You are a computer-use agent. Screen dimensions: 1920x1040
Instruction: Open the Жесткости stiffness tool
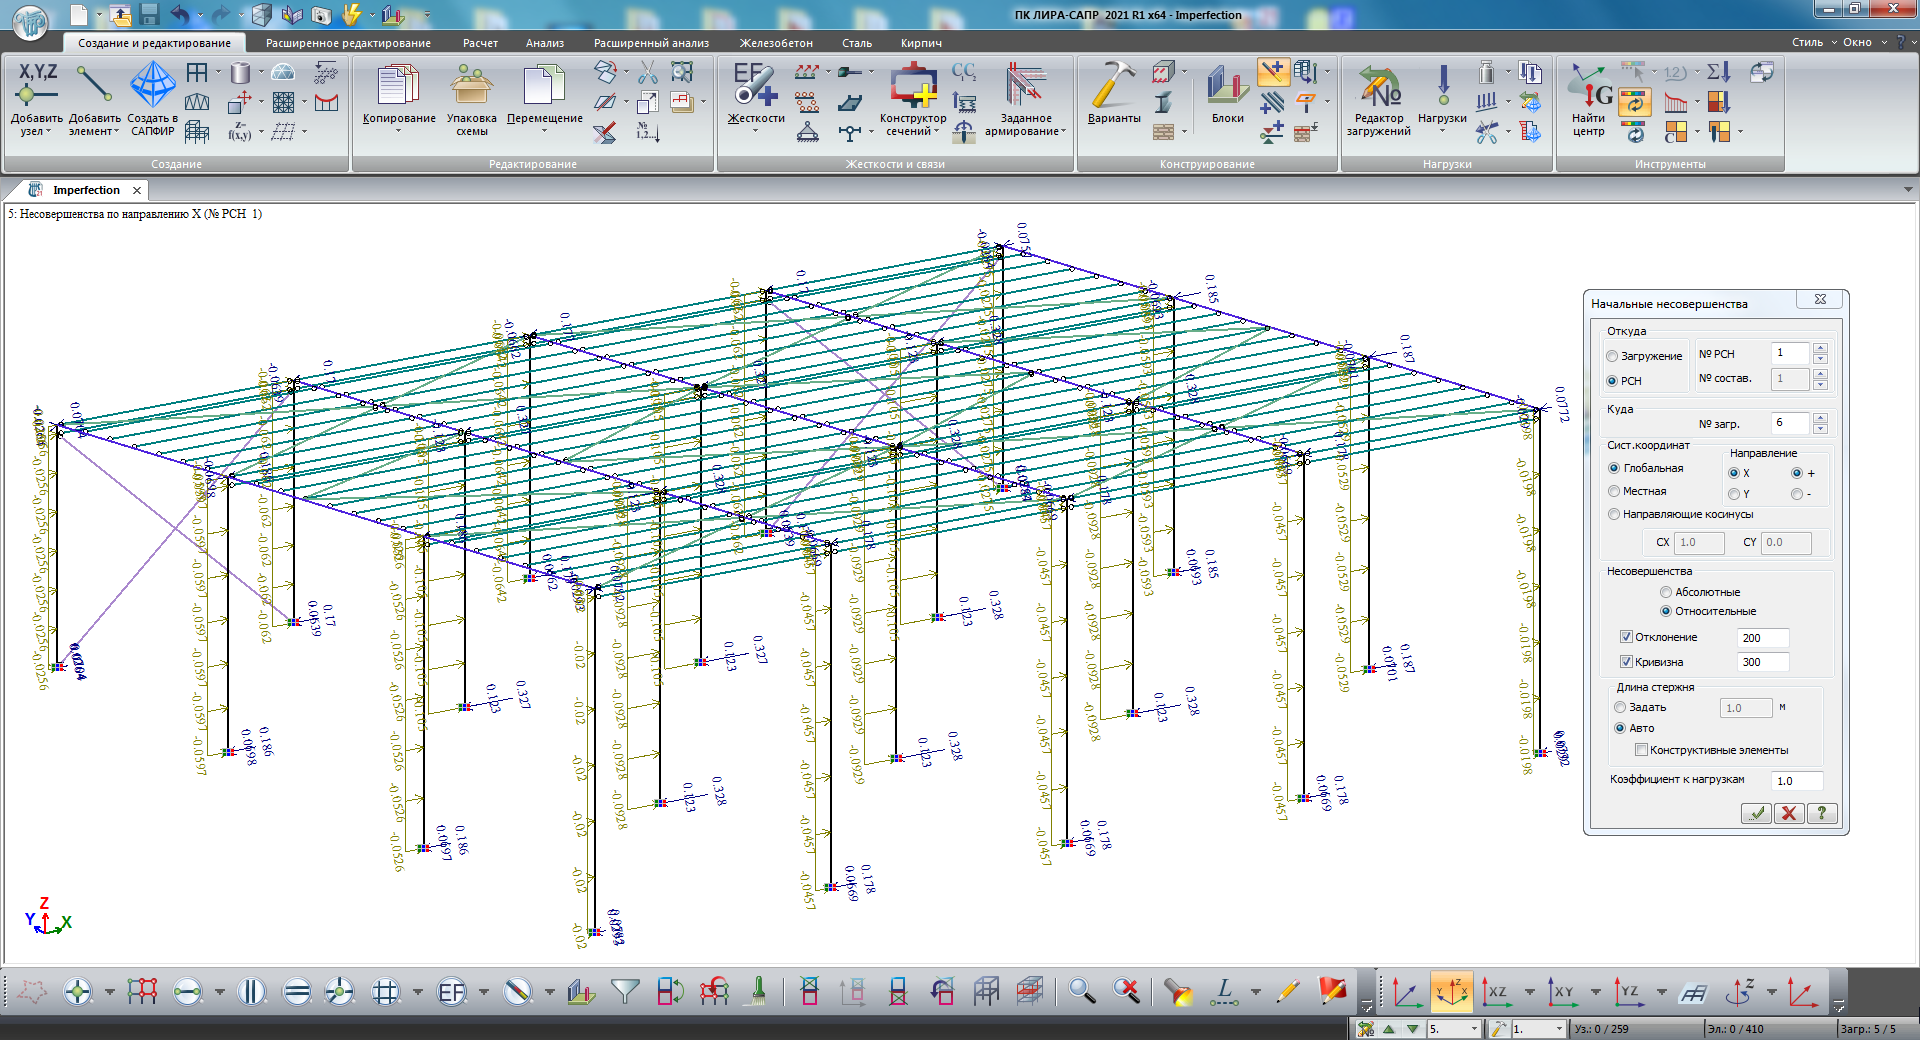(755, 86)
